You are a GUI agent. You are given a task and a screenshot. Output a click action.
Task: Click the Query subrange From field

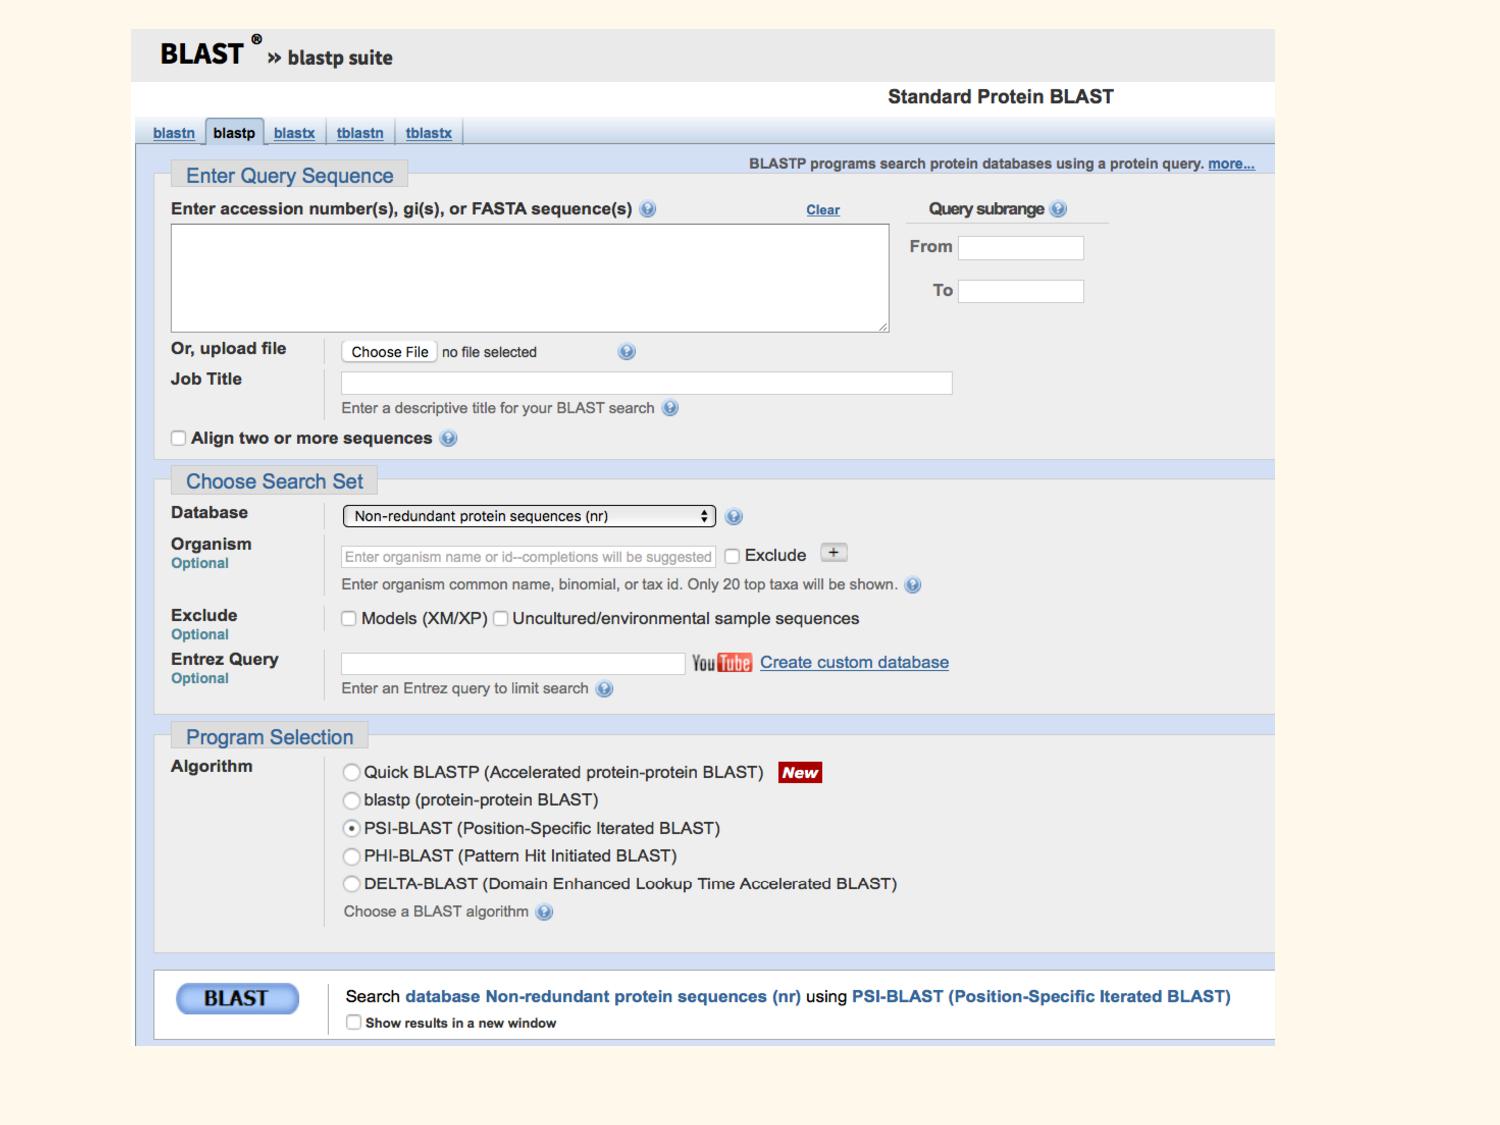pos(1021,248)
